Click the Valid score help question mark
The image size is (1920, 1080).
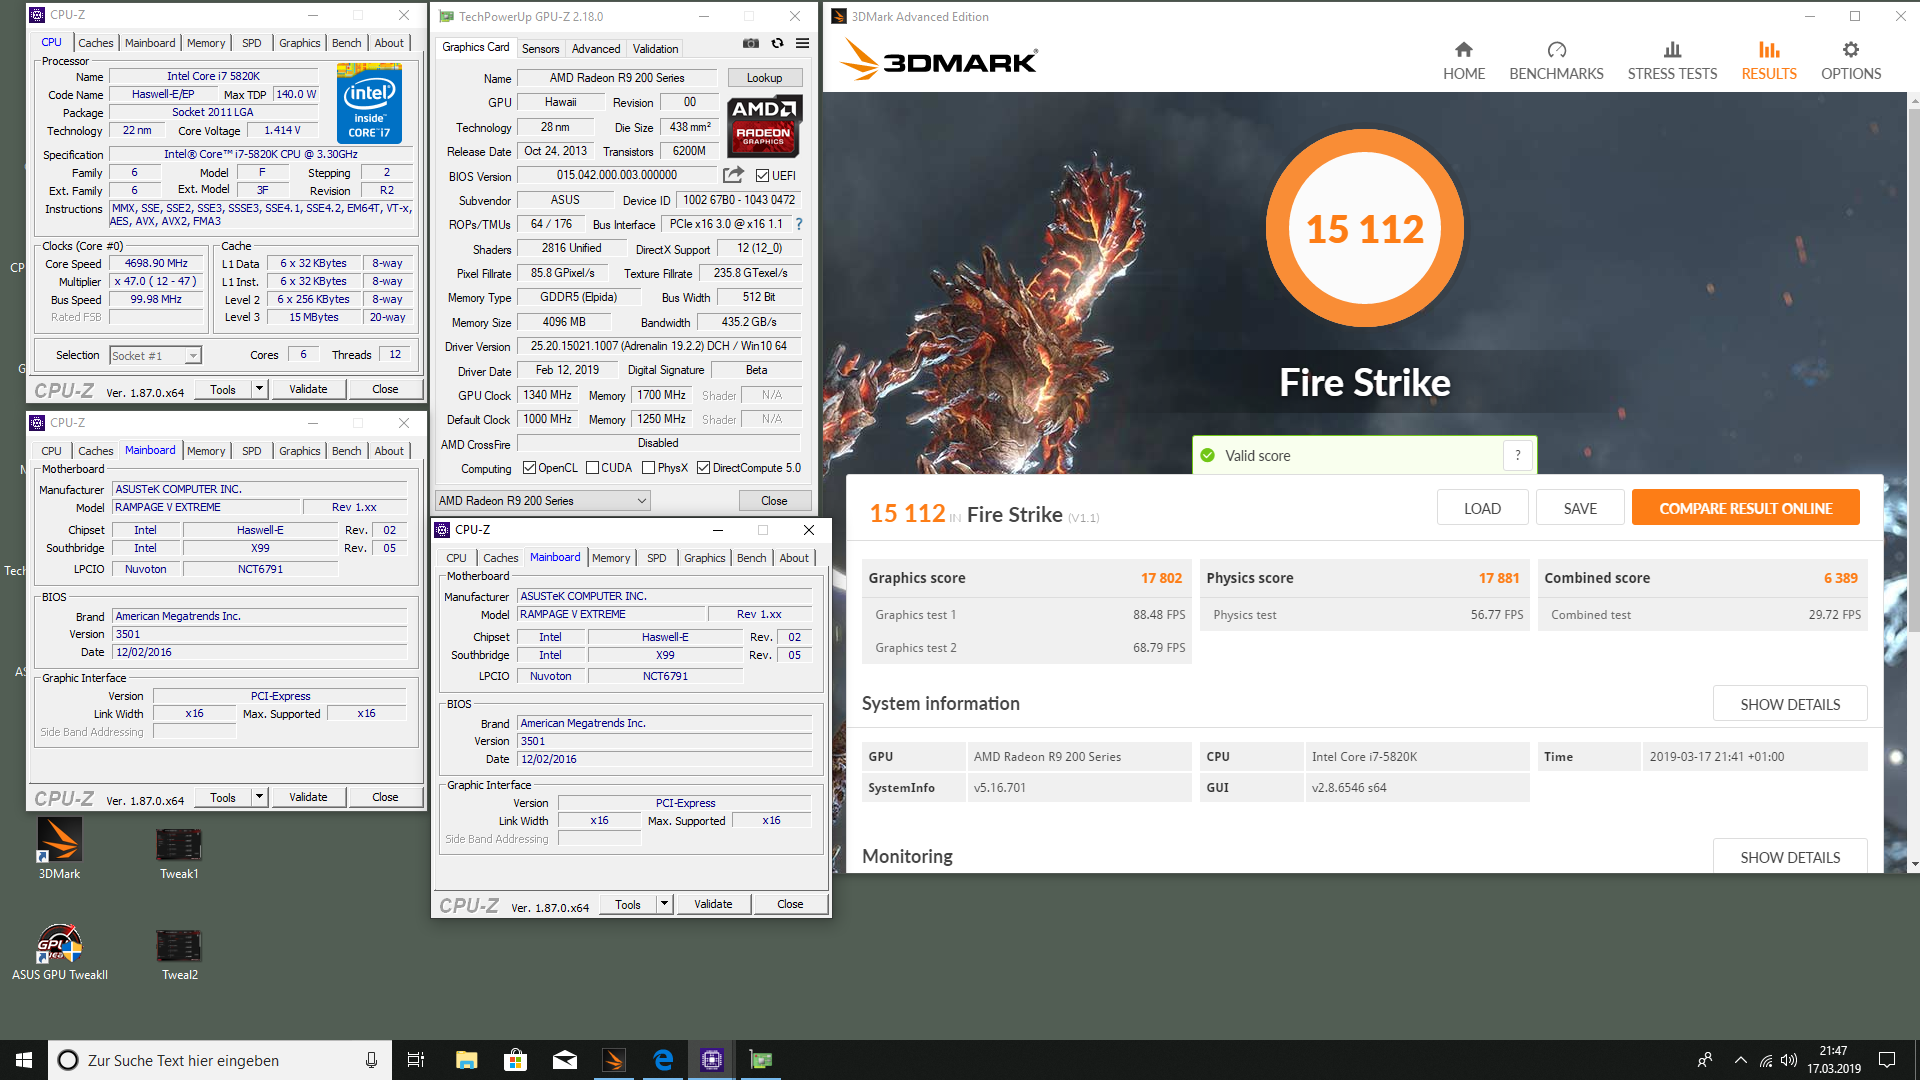[x=1518, y=455]
